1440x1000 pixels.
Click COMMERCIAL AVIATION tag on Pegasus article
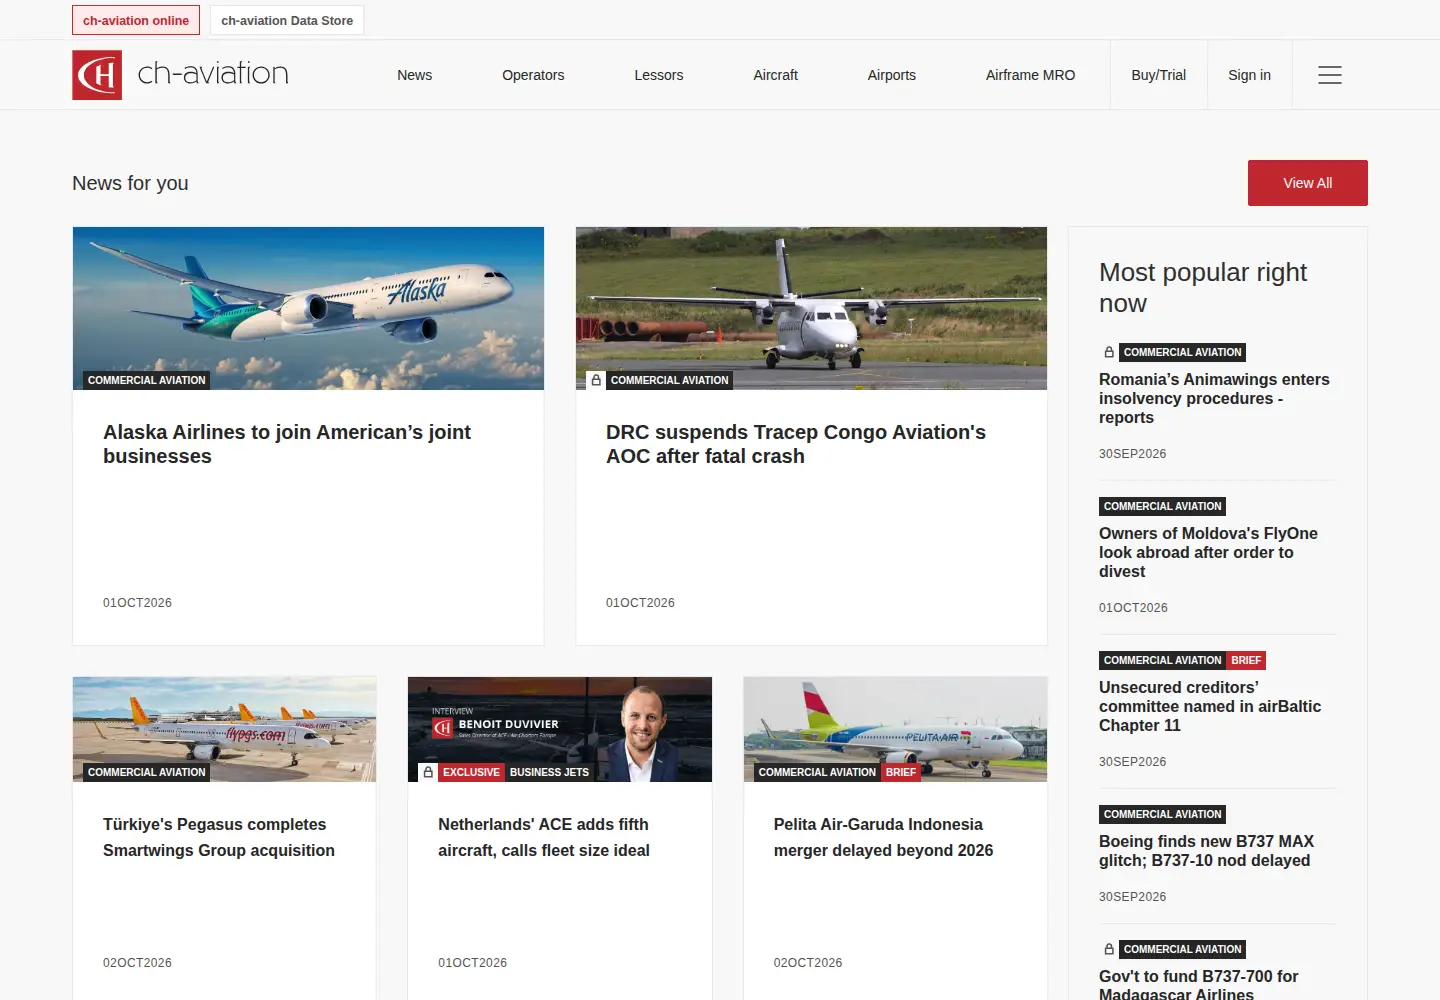[146, 772]
